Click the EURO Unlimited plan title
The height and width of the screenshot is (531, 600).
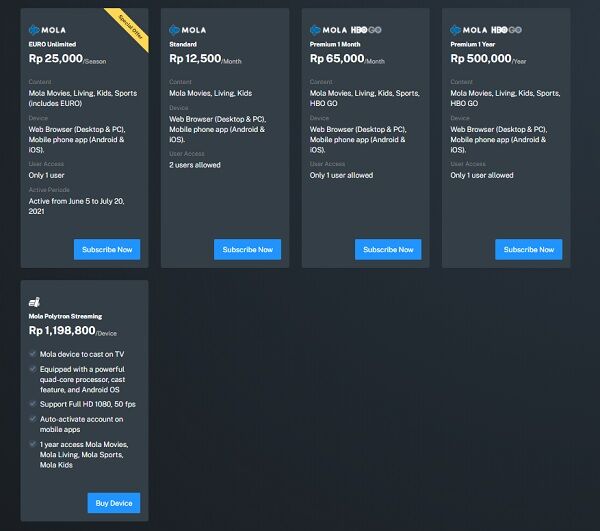(x=52, y=44)
